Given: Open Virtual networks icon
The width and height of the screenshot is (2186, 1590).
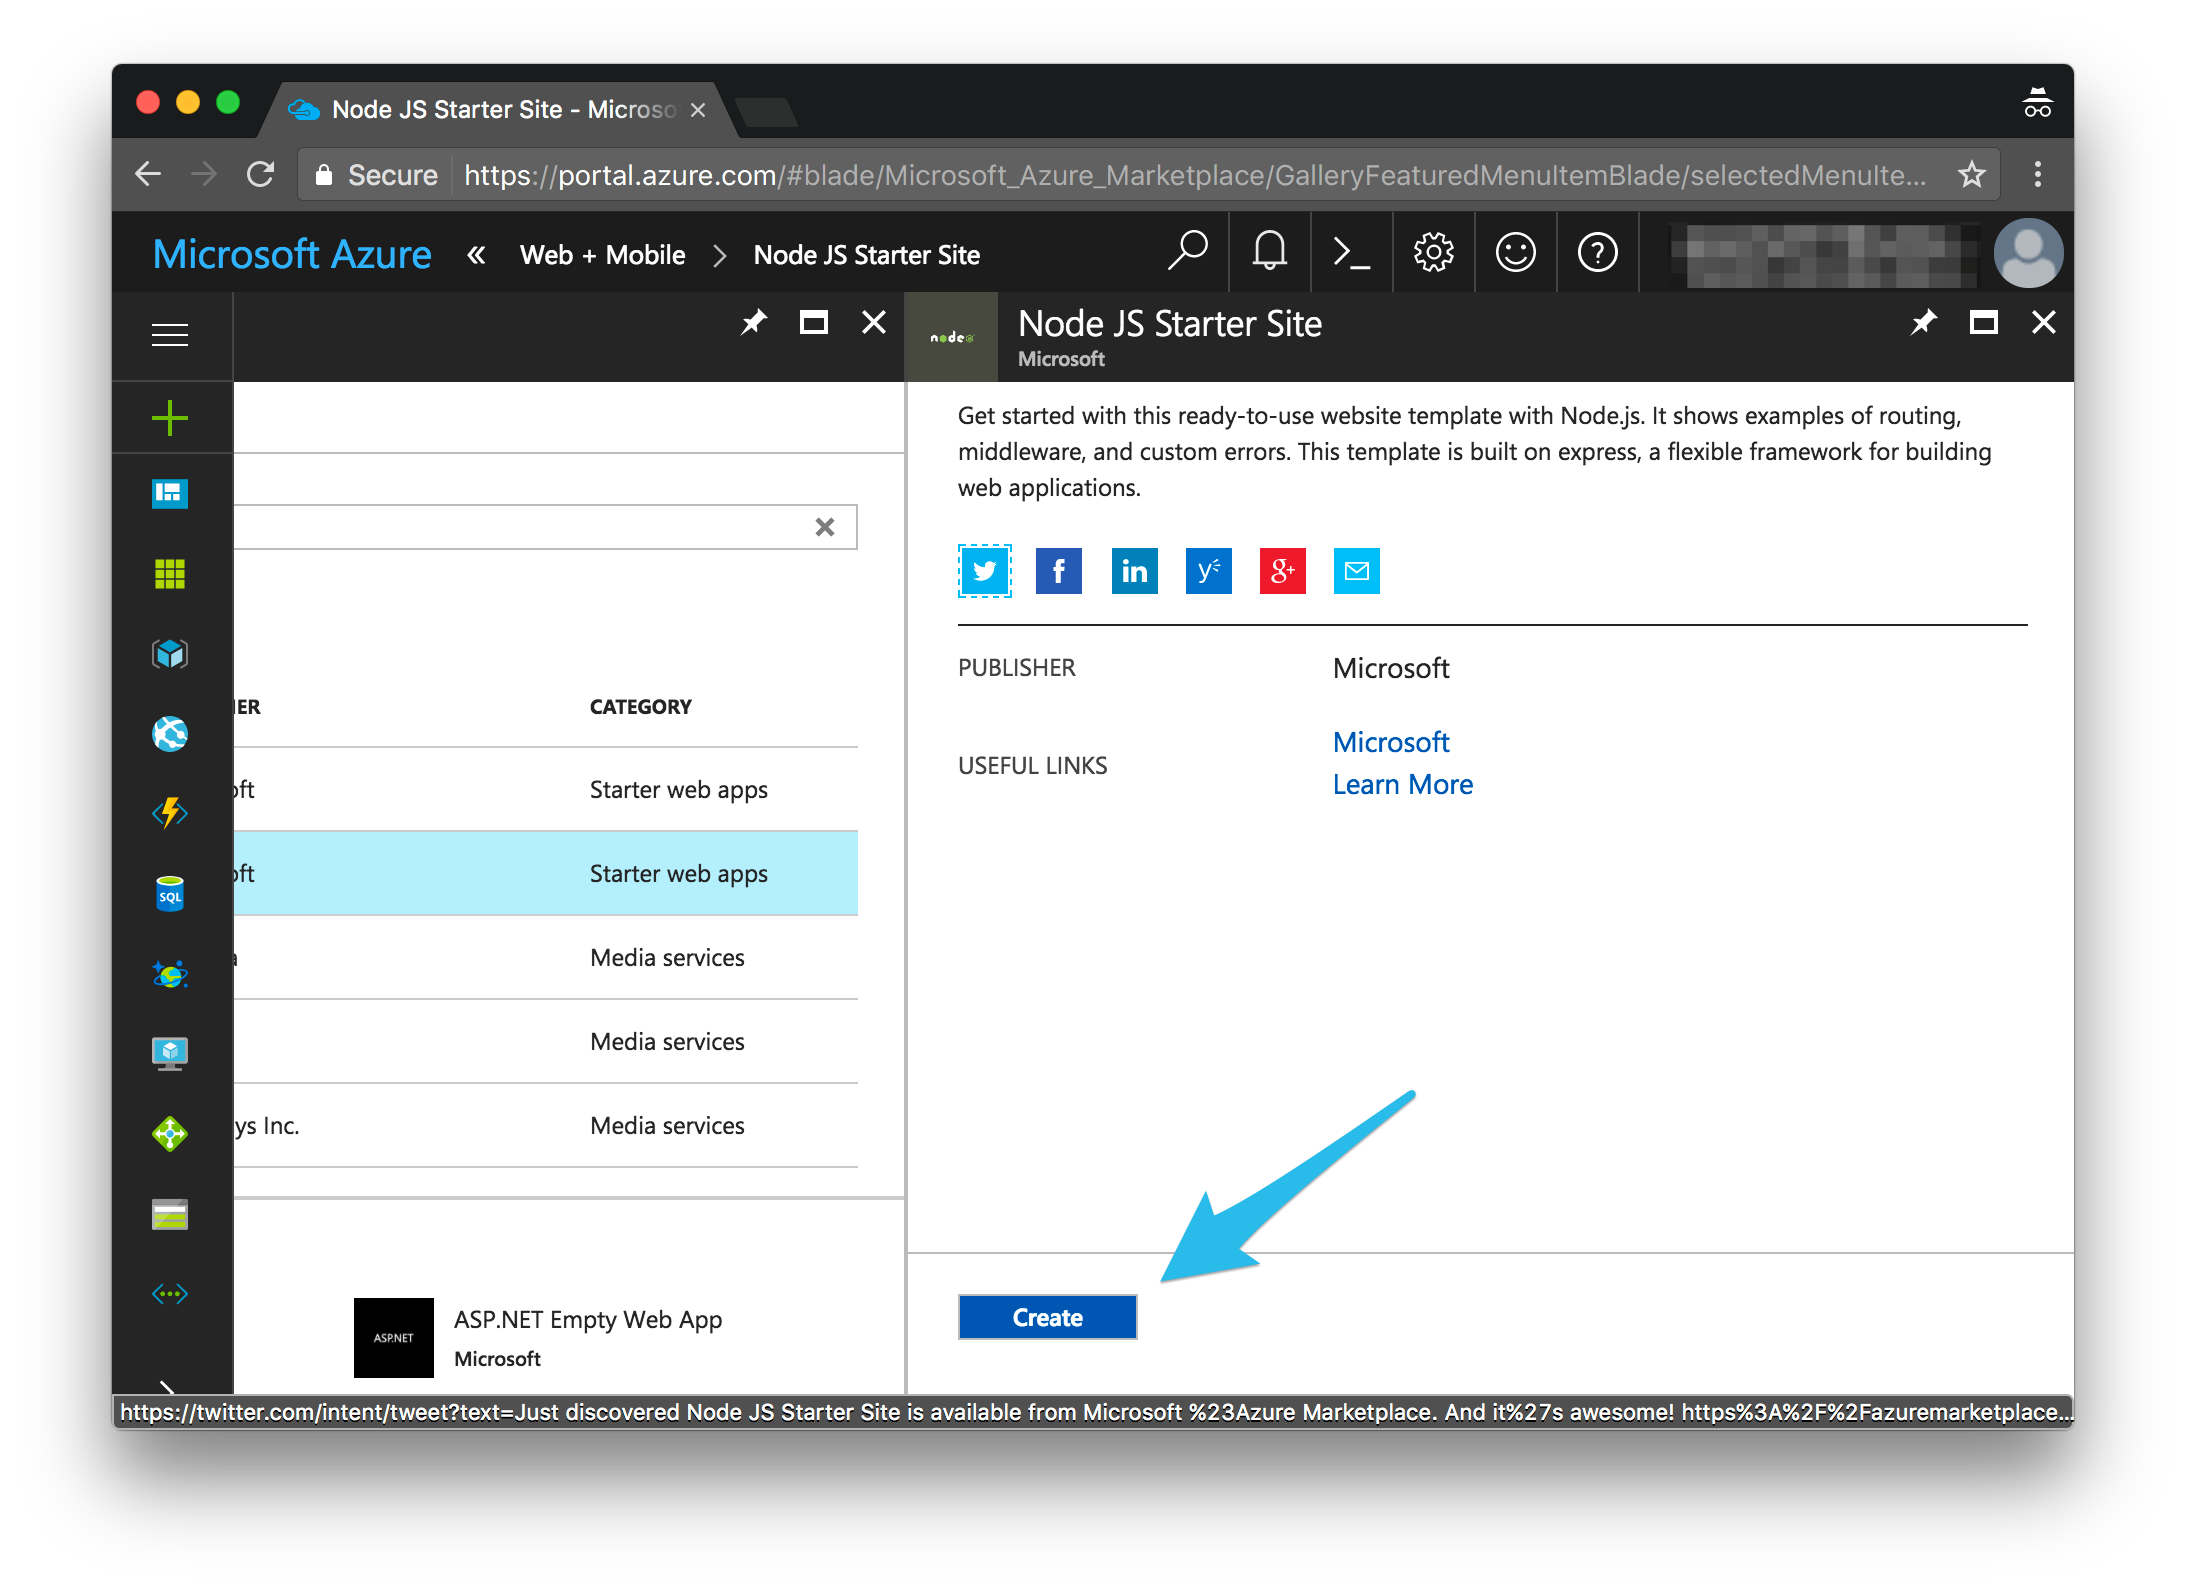Looking at the screenshot, I should [170, 1294].
